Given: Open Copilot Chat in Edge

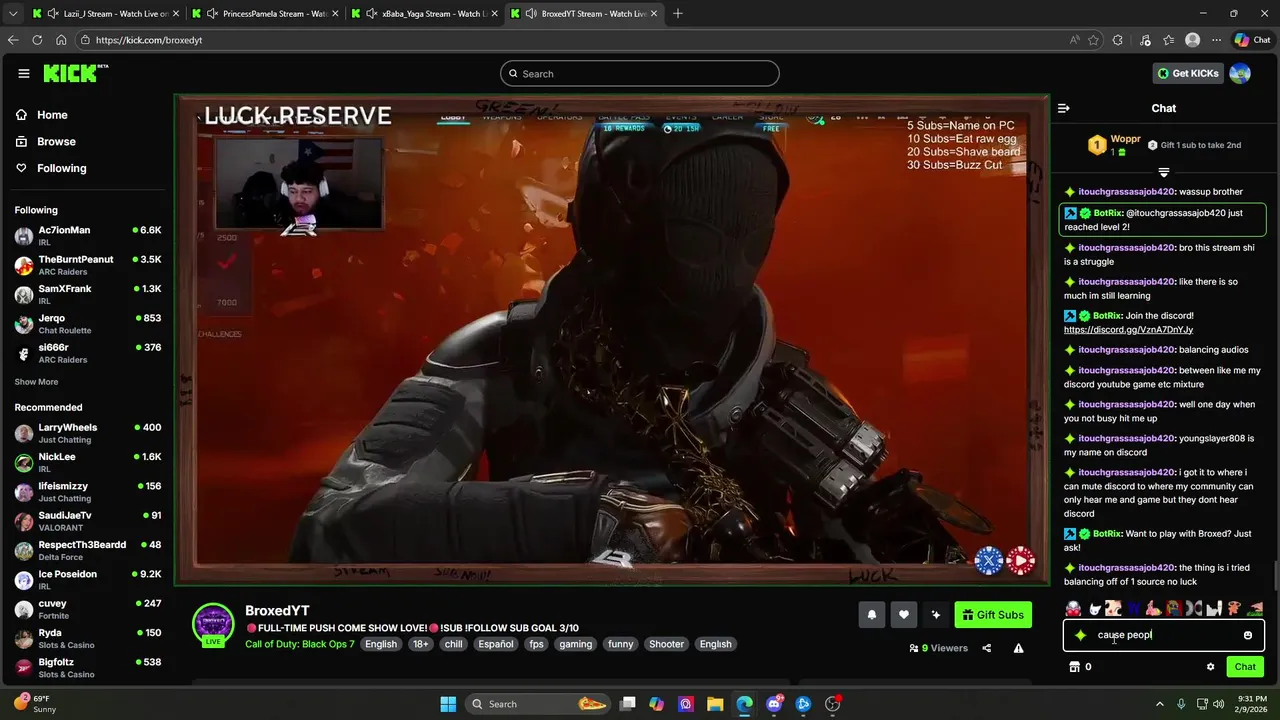Looking at the screenshot, I should 1252,40.
